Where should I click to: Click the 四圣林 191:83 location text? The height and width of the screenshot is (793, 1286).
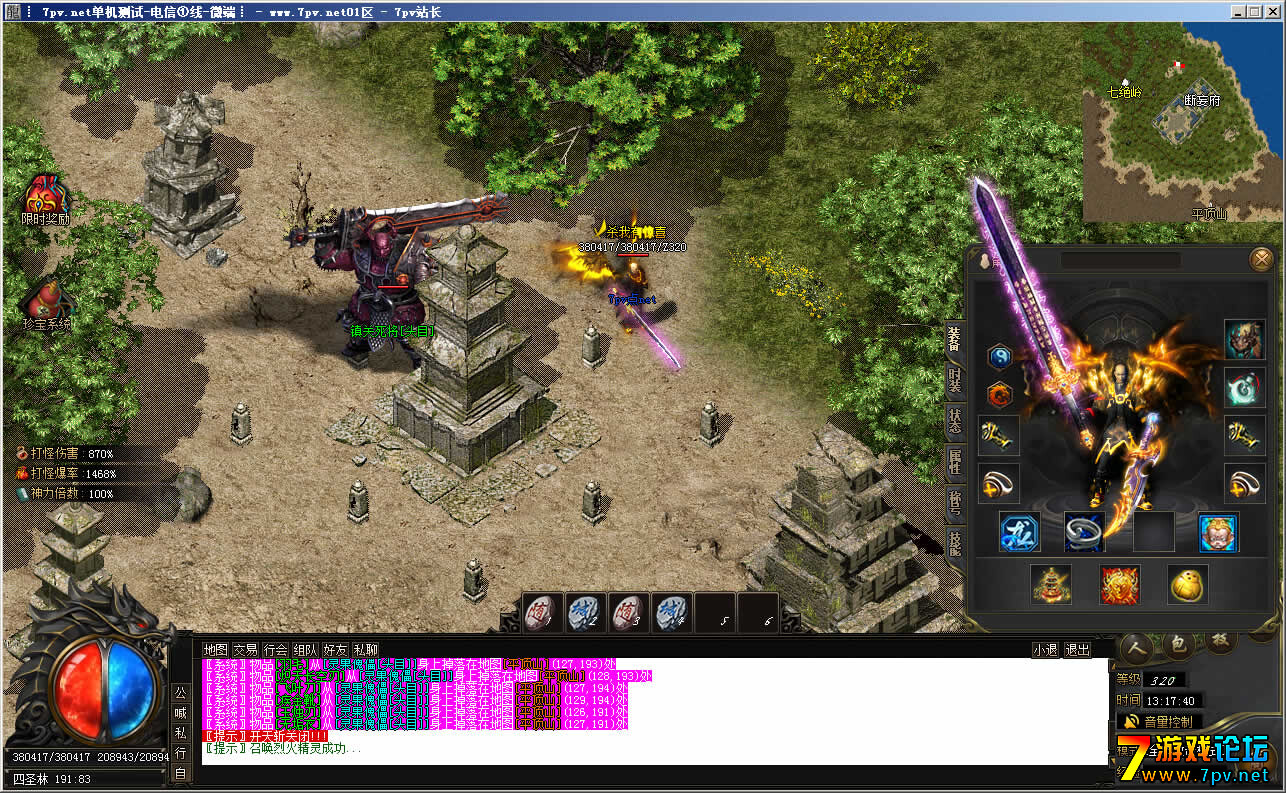point(52,779)
